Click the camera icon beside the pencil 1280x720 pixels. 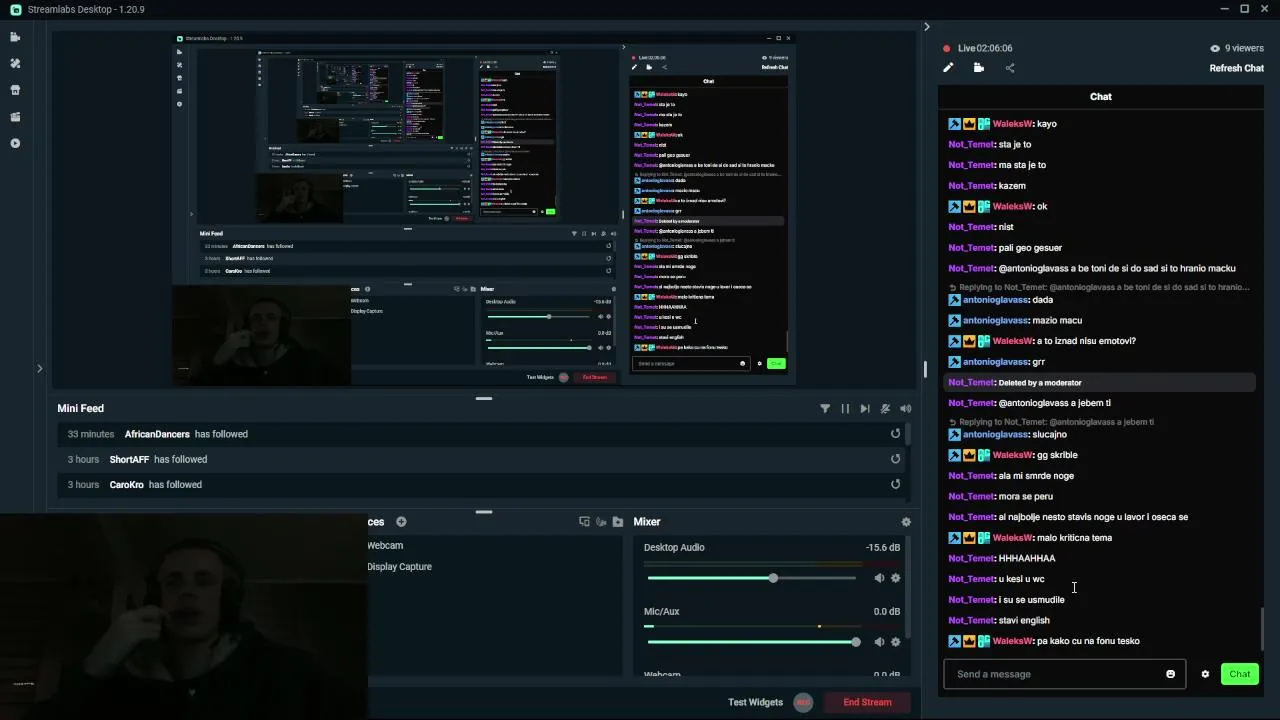(979, 68)
